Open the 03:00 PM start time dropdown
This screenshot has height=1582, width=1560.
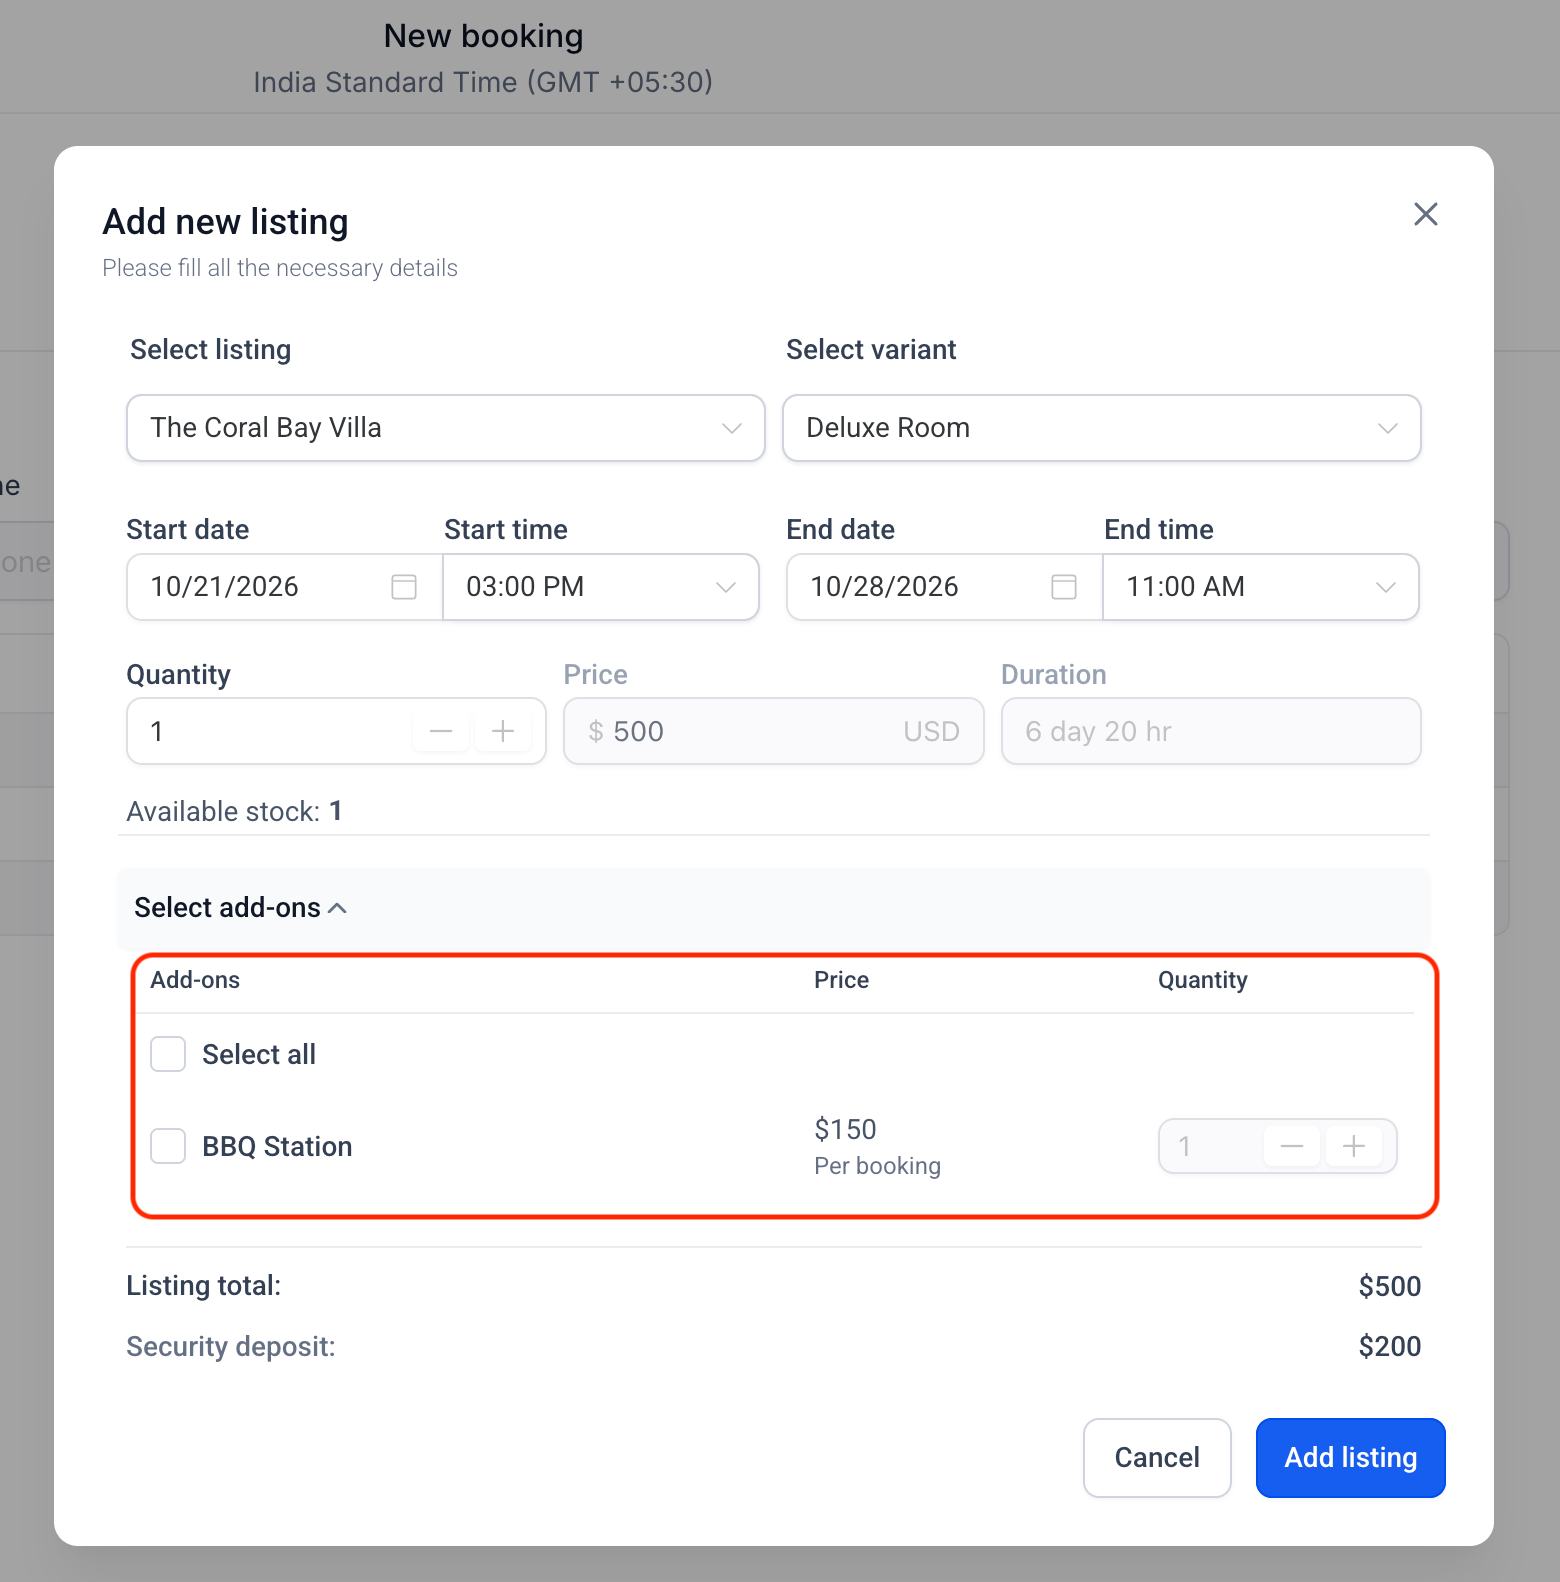coord(601,587)
